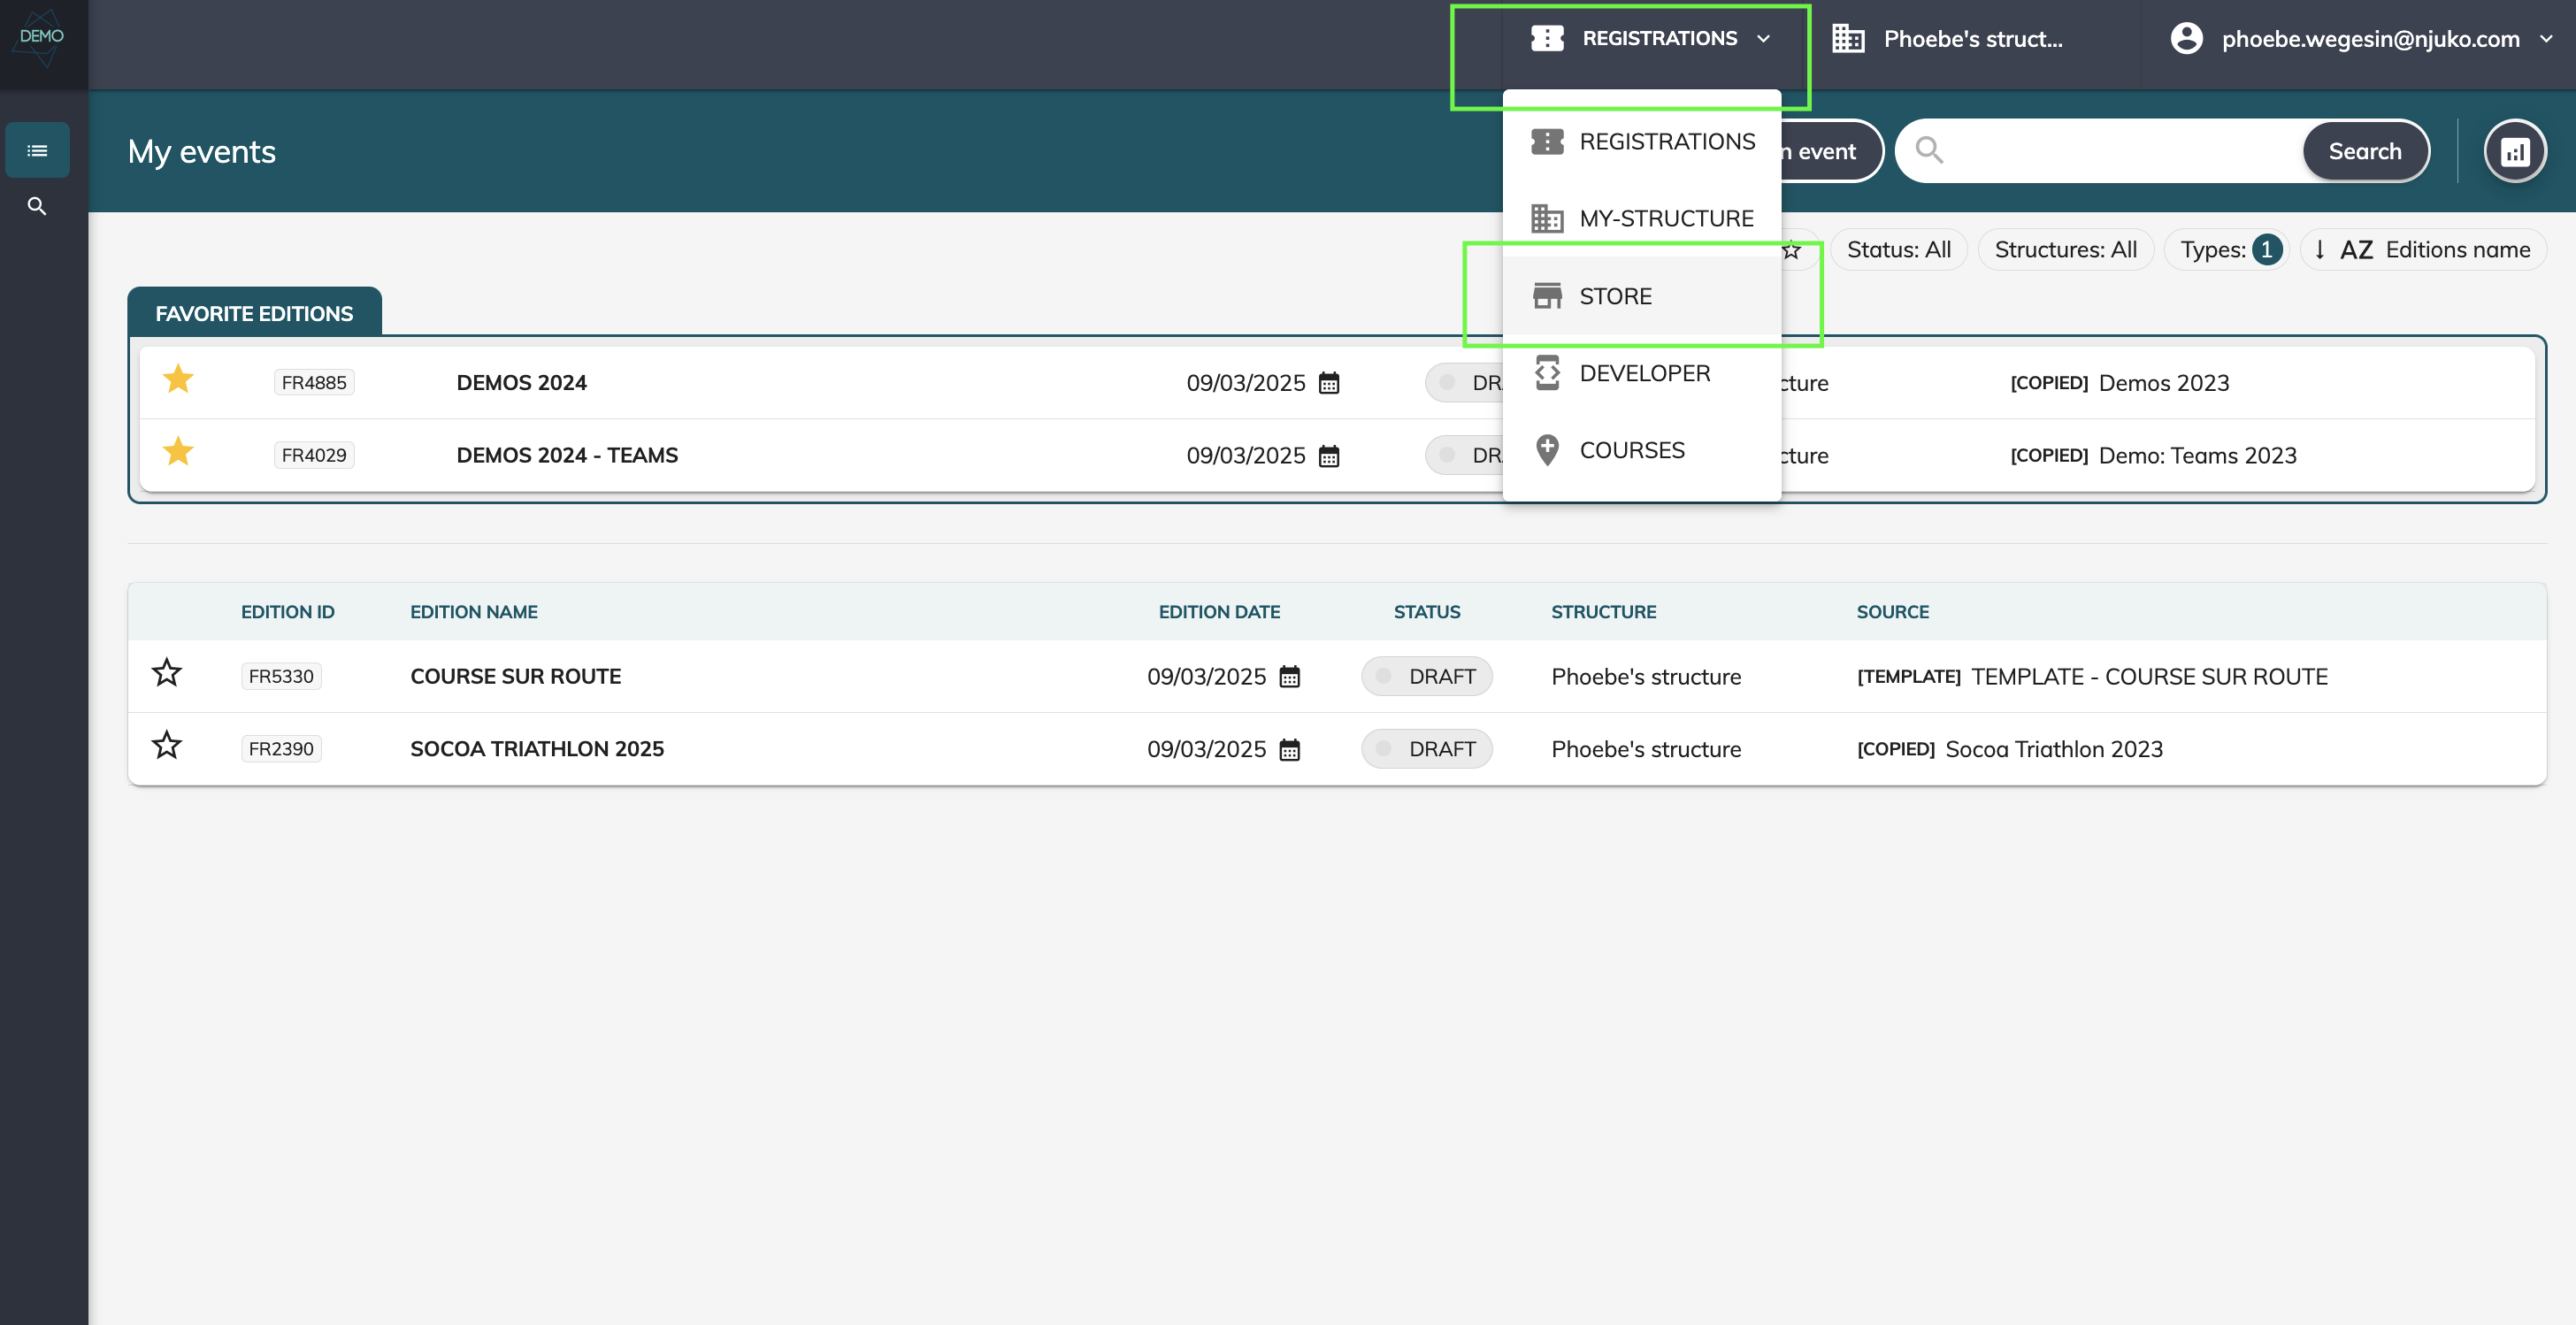Unfavorite DEMOS 2024 - TEAMS star
The height and width of the screenshot is (1325, 2576).
[178, 452]
